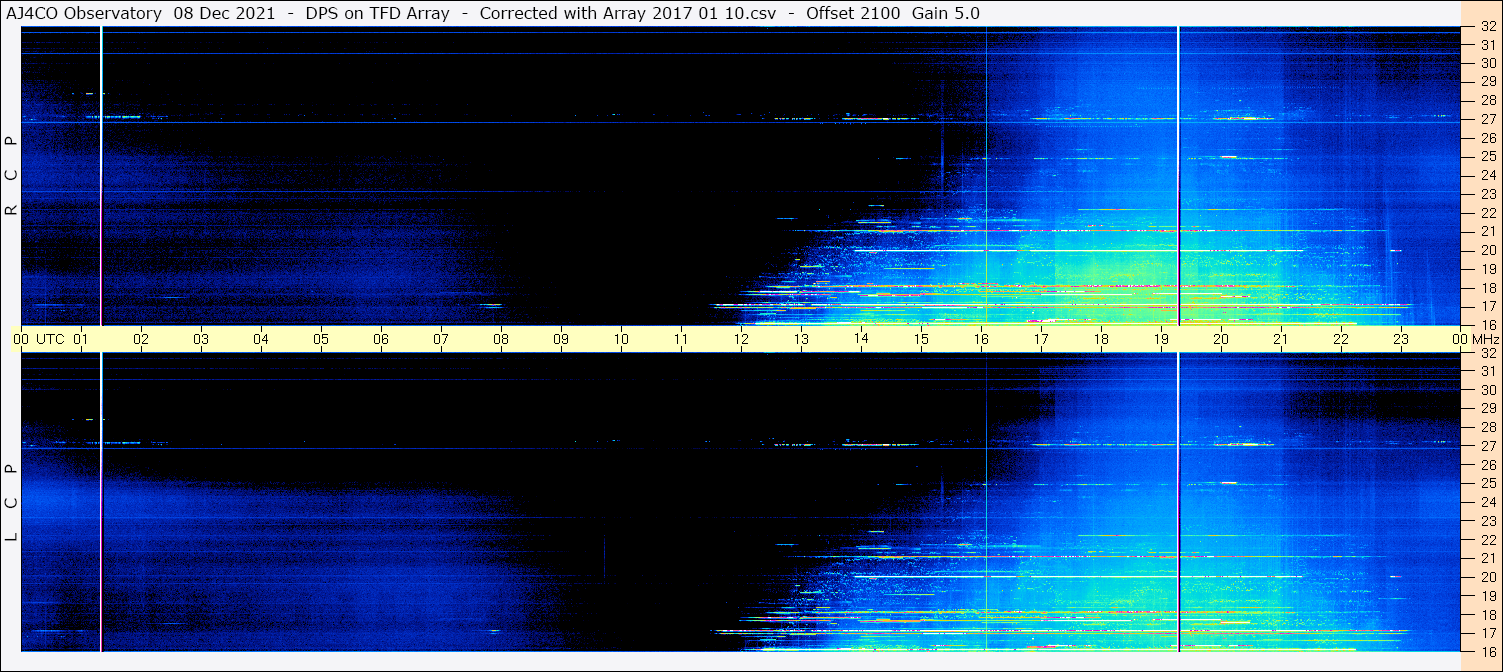Click 26 MHz frequency label in LCP panel

pos(1487,465)
